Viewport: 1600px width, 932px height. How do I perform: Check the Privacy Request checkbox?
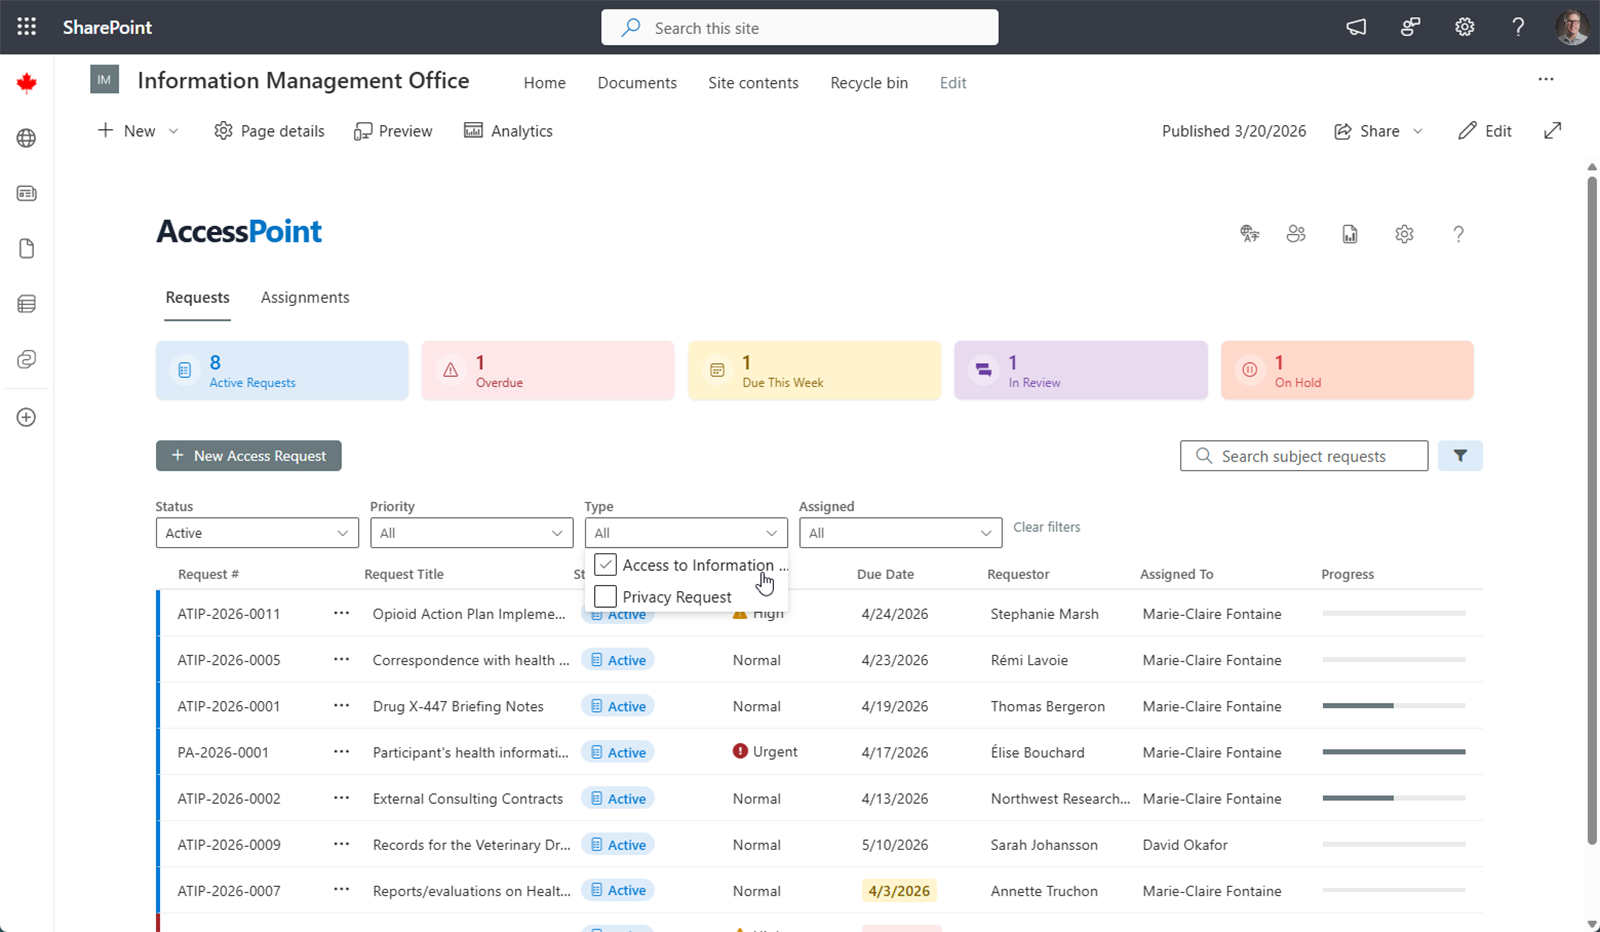tap(605, 597)
